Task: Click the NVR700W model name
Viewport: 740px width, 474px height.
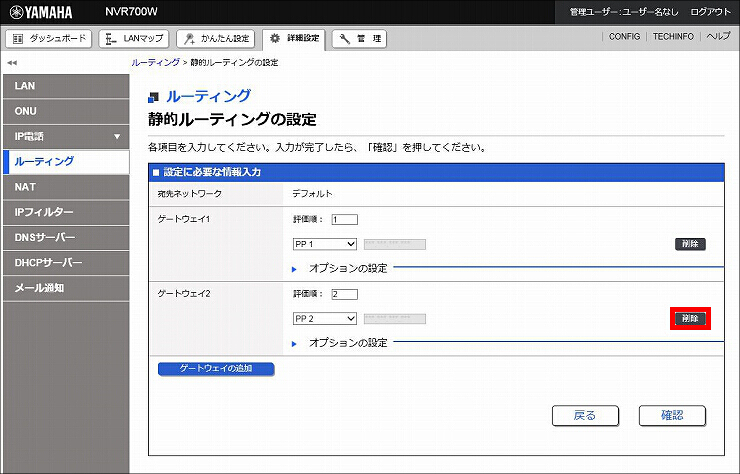Action: click(x=131, y=11)
